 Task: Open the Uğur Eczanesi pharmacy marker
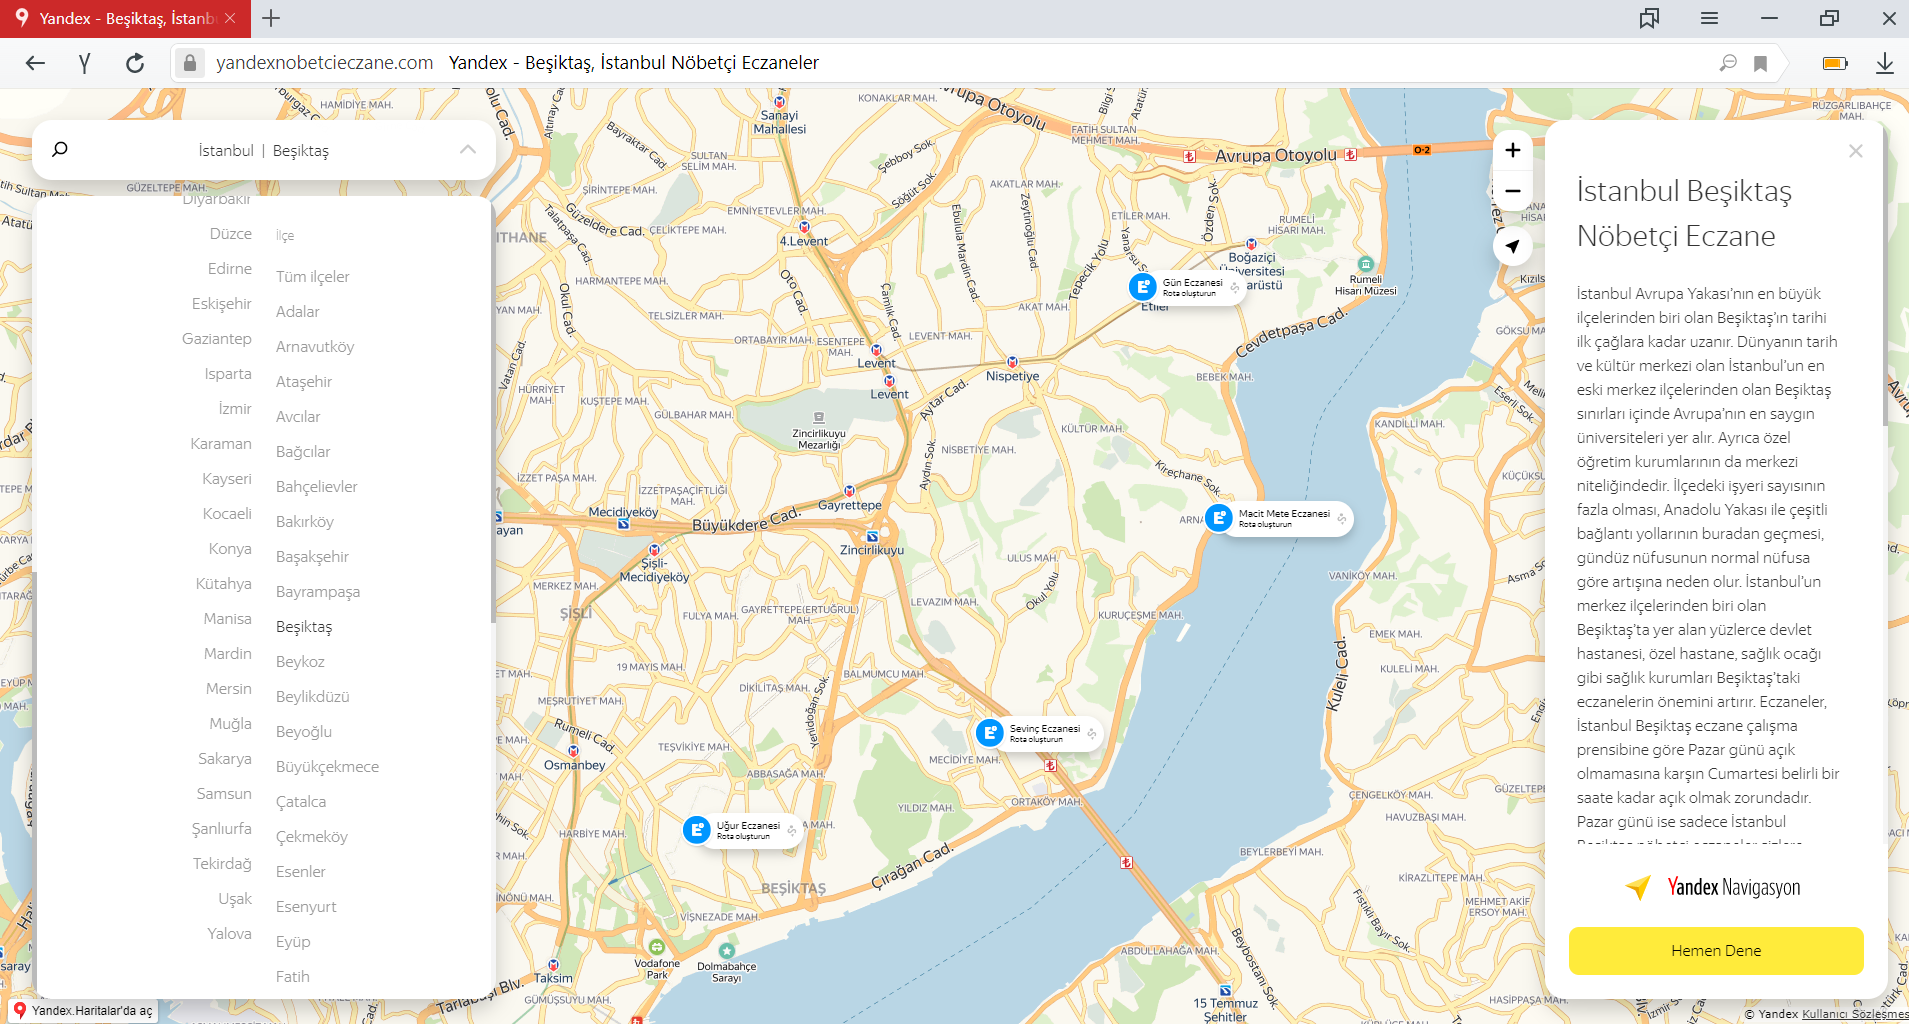tap(697, 830)
